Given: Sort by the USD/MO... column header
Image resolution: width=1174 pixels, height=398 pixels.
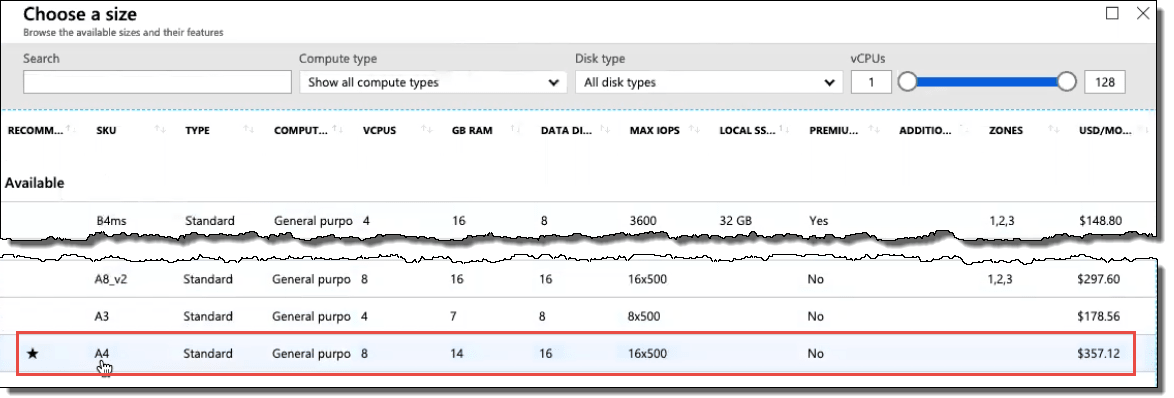Looking at the screenshot, I should pyautogui.click(x=1106, y=130).
